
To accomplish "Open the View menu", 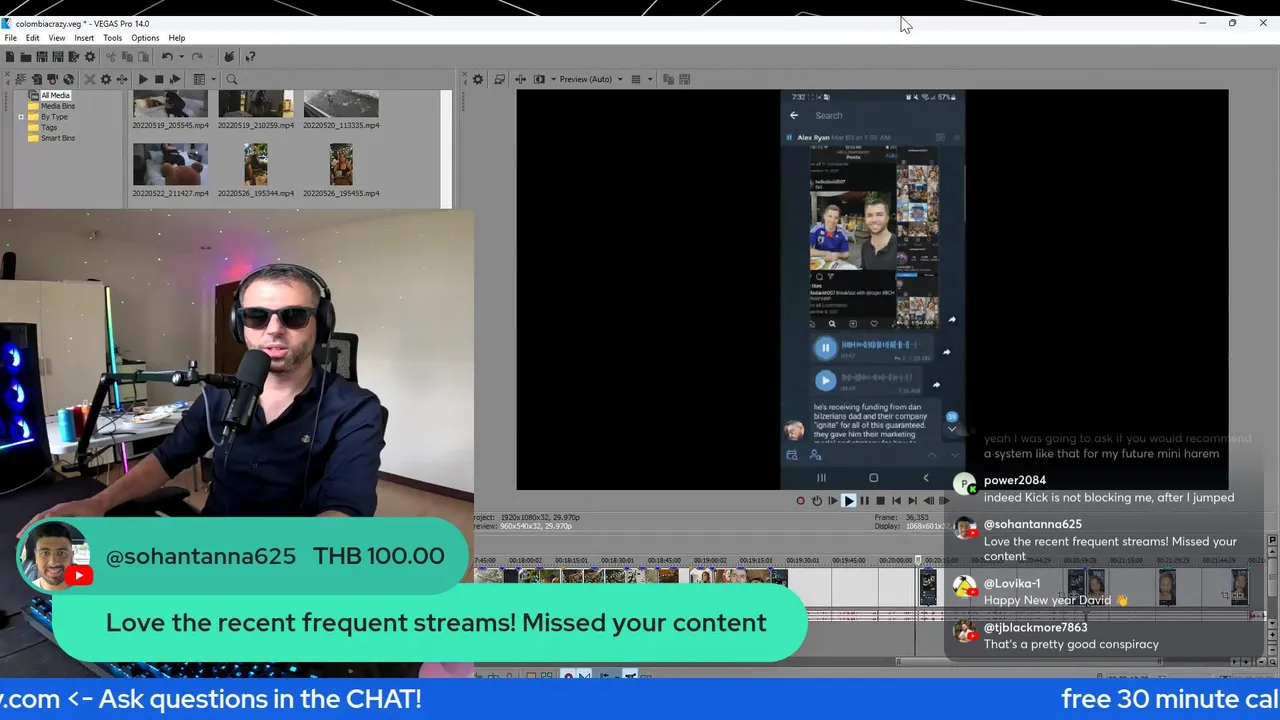I will (x=57, y=38).
